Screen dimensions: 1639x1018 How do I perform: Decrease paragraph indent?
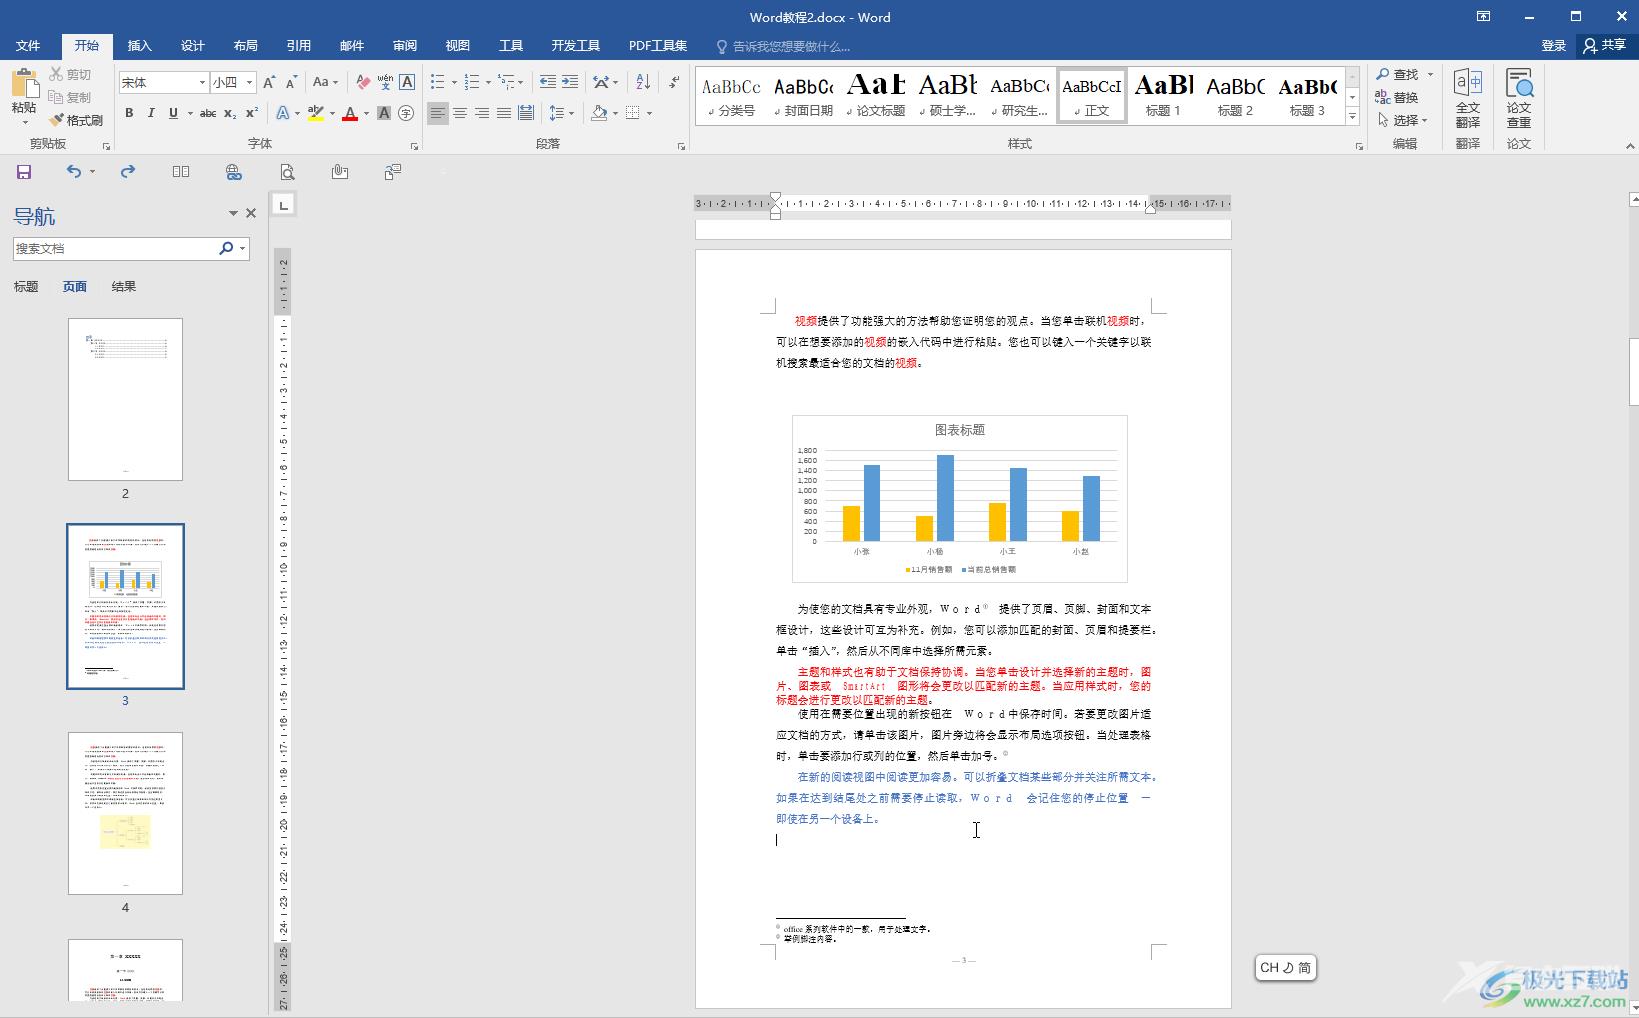tap(548, 82)
